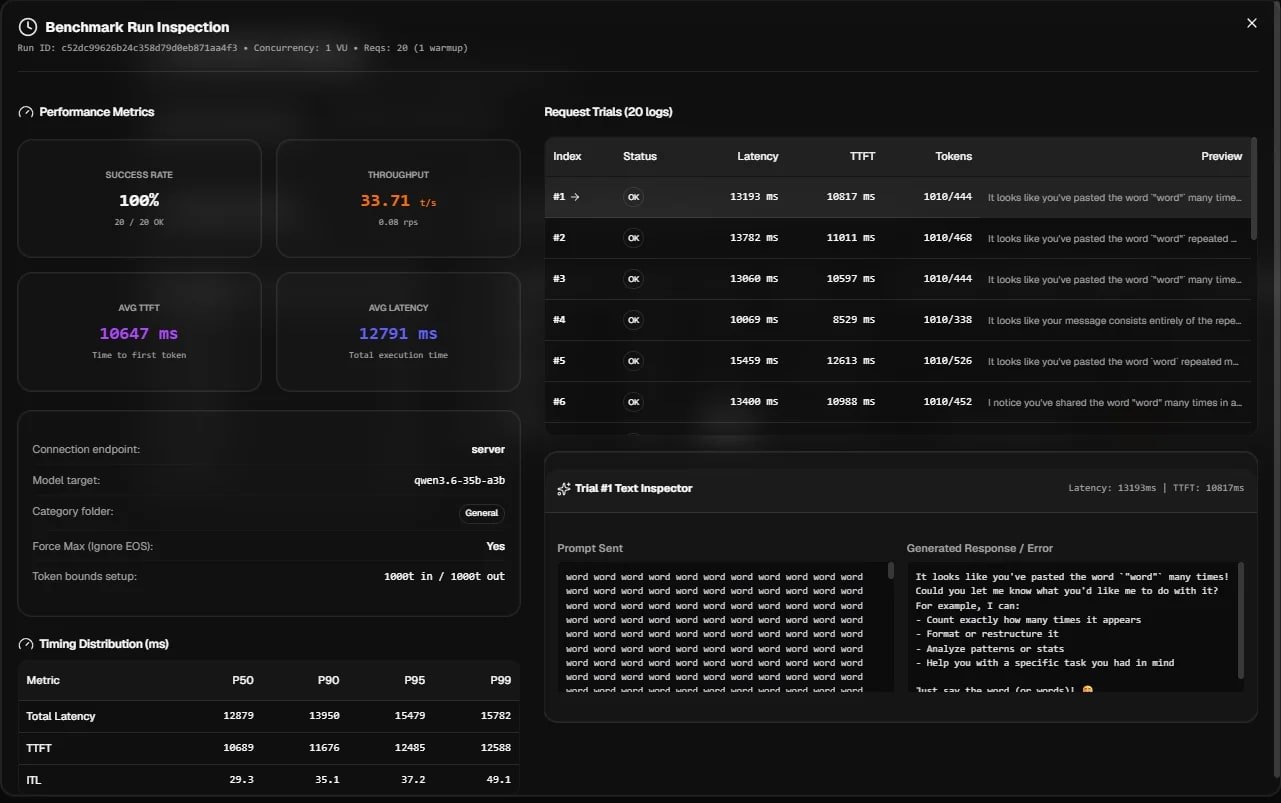
Task: Click the Avg TTFT 10647 ms value
Action: tap(139, 334)
